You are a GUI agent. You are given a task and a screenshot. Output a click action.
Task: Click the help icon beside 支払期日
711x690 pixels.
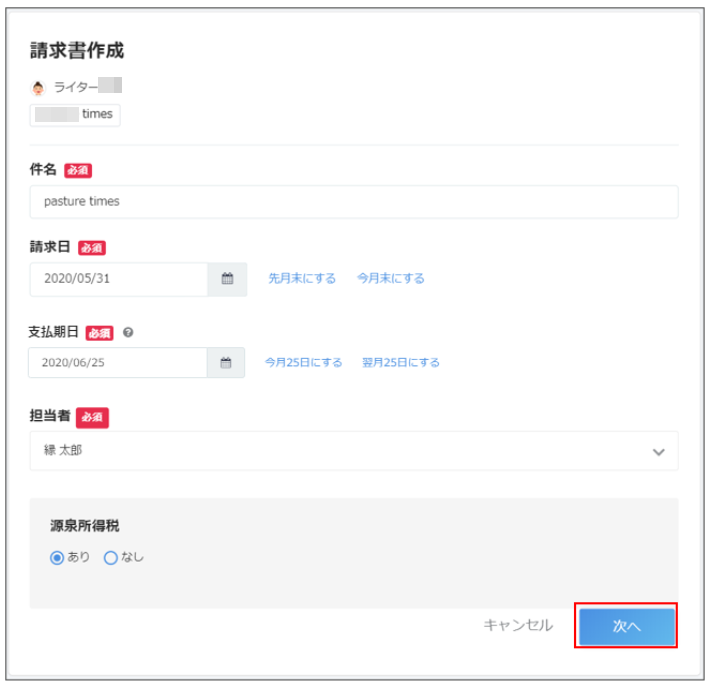point(128,333)
